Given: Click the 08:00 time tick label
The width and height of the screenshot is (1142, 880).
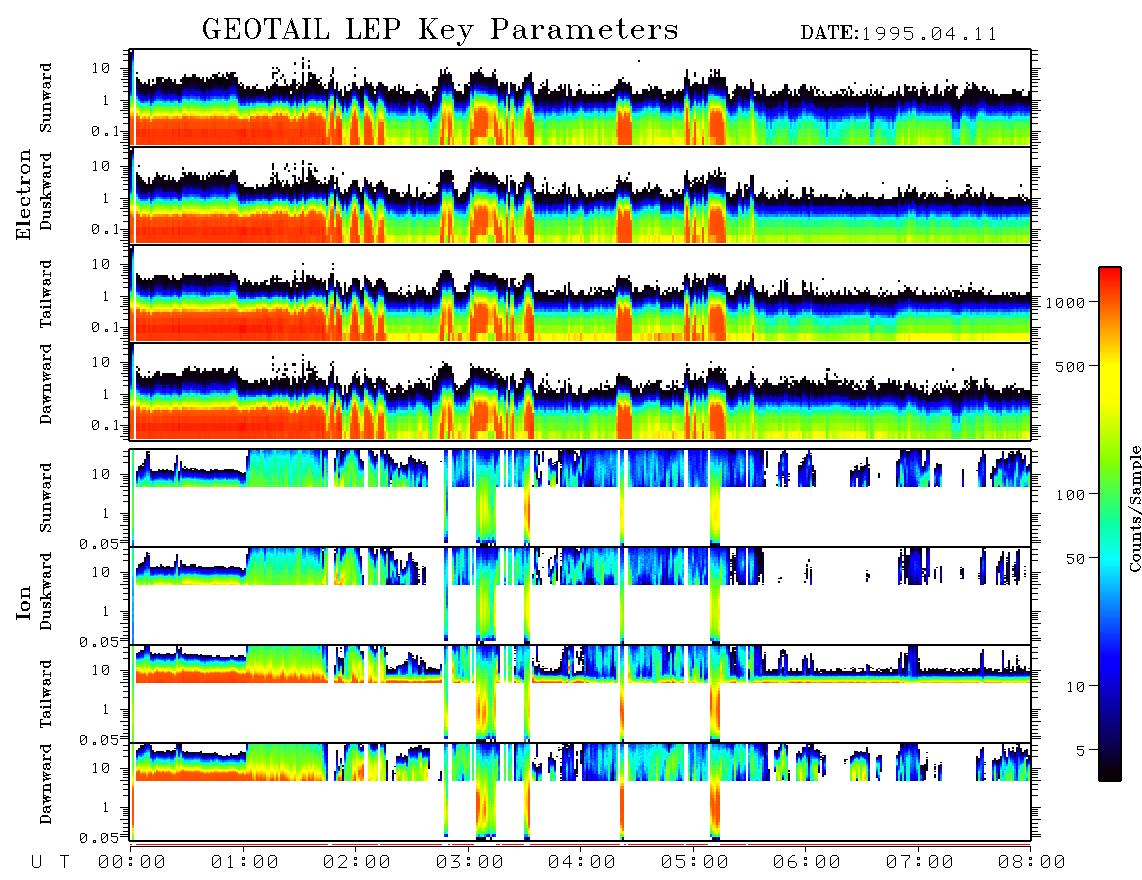Looking at the screenshot, I should pos(1032,862).
